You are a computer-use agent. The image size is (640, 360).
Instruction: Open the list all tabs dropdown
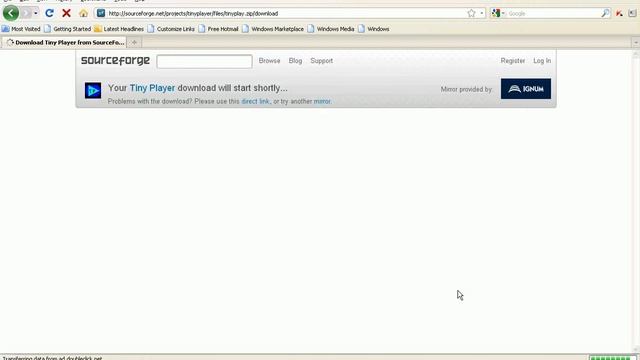tap(636, 42)
